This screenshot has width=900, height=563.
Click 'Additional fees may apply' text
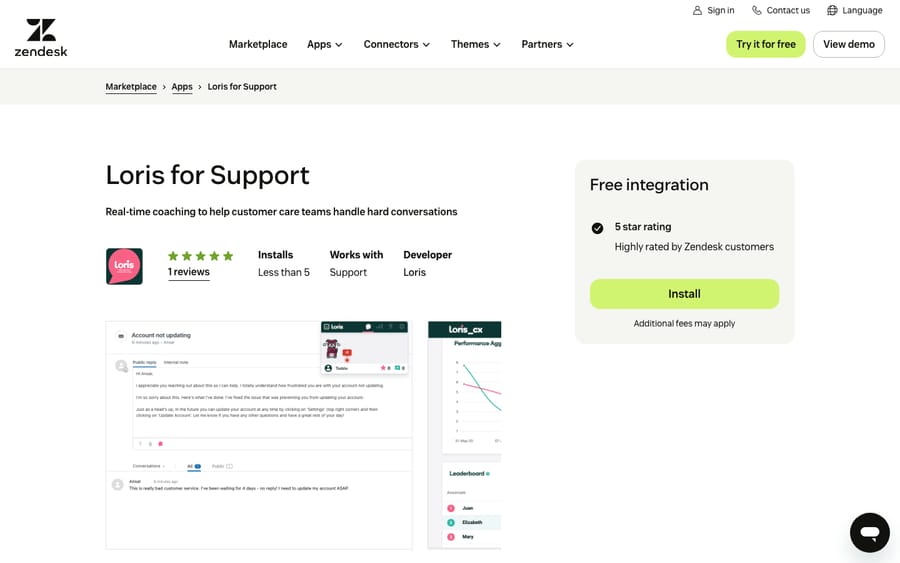pos(684,324)
